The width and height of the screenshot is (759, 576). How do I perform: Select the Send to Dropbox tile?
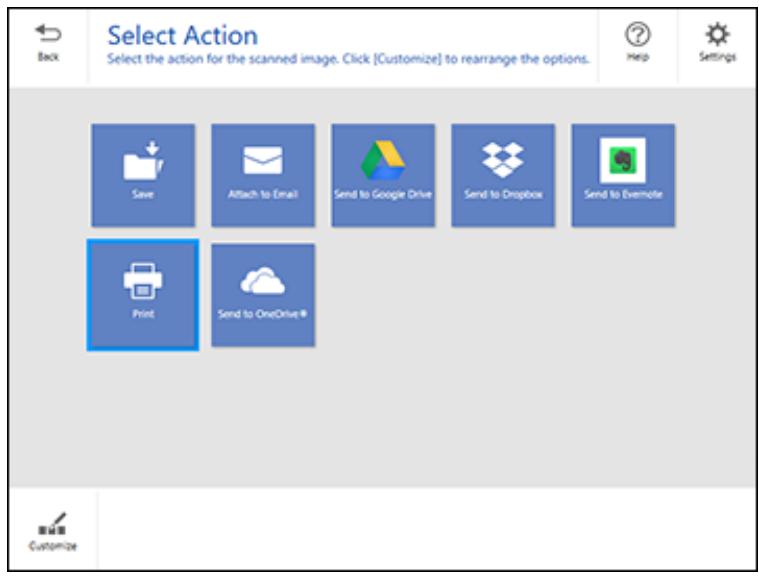[503, 175]
